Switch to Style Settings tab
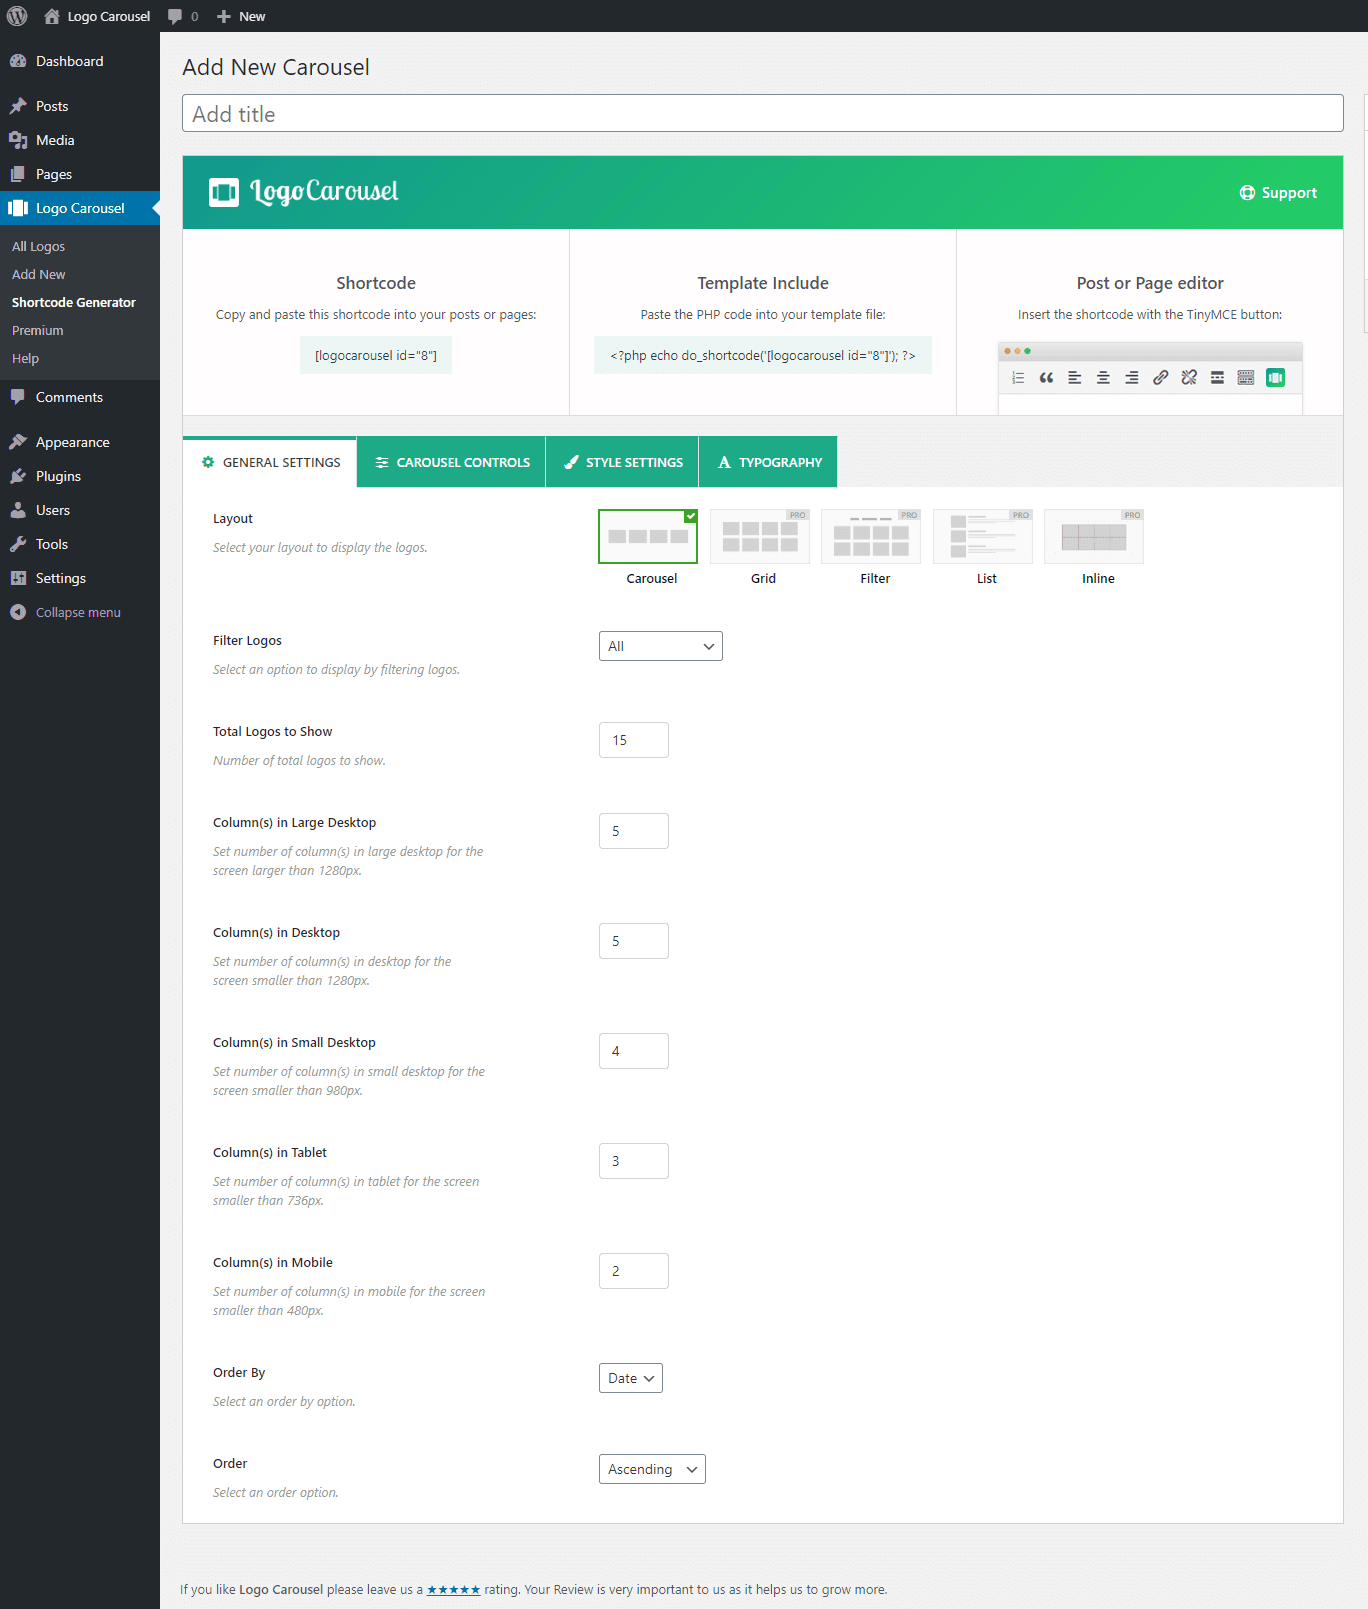The width and height of the screenshot is (1368, 1609). click(623, 462)
